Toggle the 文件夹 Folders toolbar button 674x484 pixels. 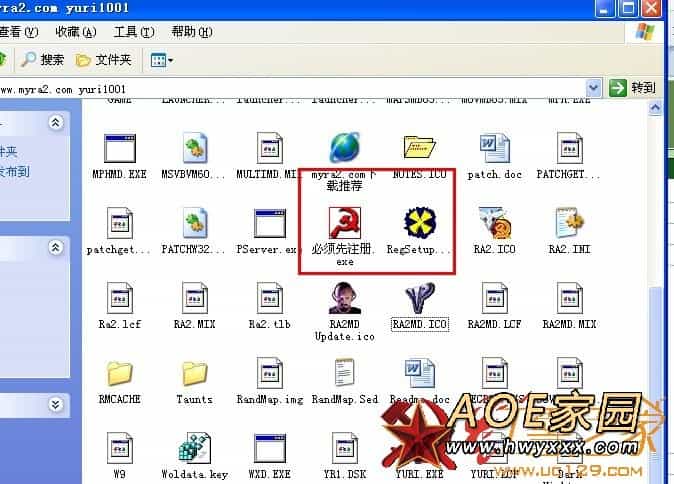[104, 60]
